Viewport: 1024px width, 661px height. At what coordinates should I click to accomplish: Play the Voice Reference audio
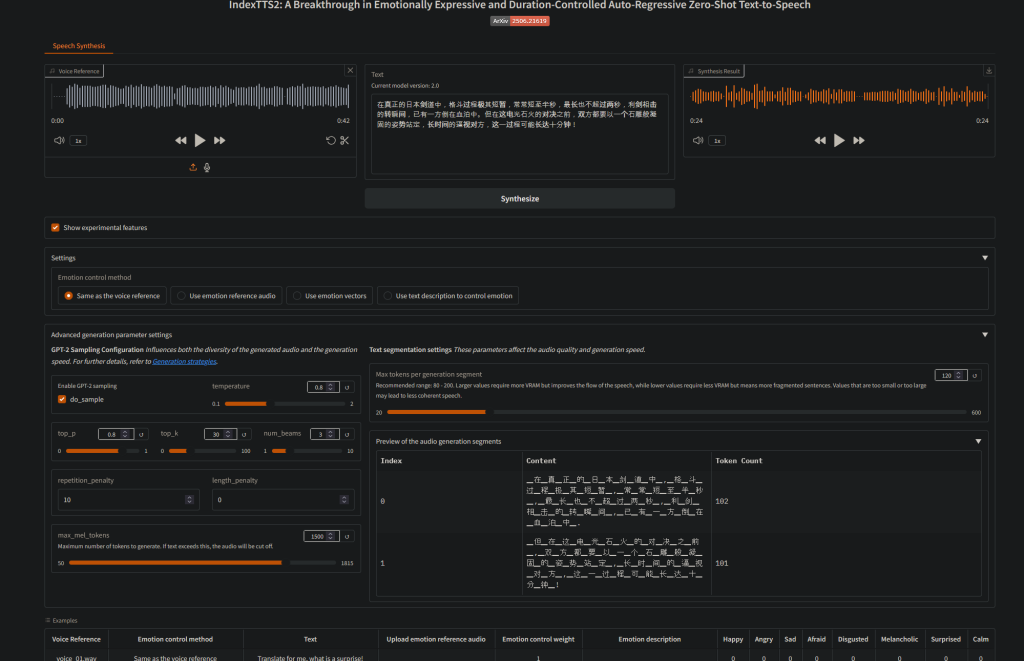[x=200, y=141]
